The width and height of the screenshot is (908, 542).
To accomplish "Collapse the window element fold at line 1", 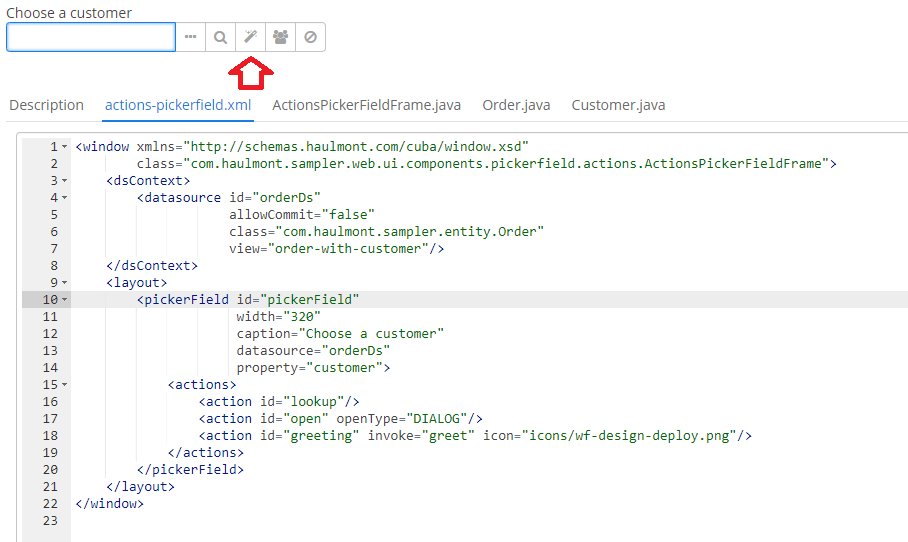I will tap(64, 147).
